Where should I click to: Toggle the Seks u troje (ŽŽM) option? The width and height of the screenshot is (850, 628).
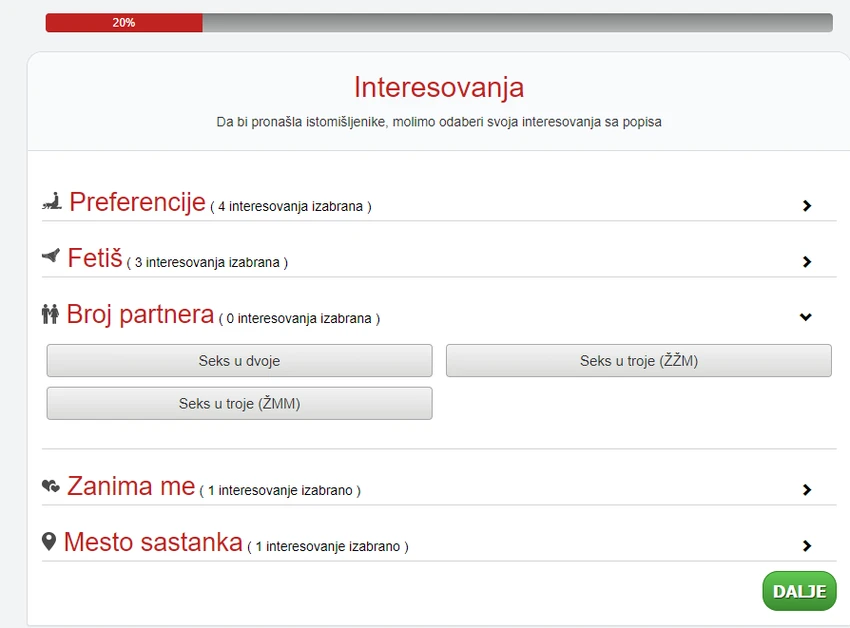point(639,361)
